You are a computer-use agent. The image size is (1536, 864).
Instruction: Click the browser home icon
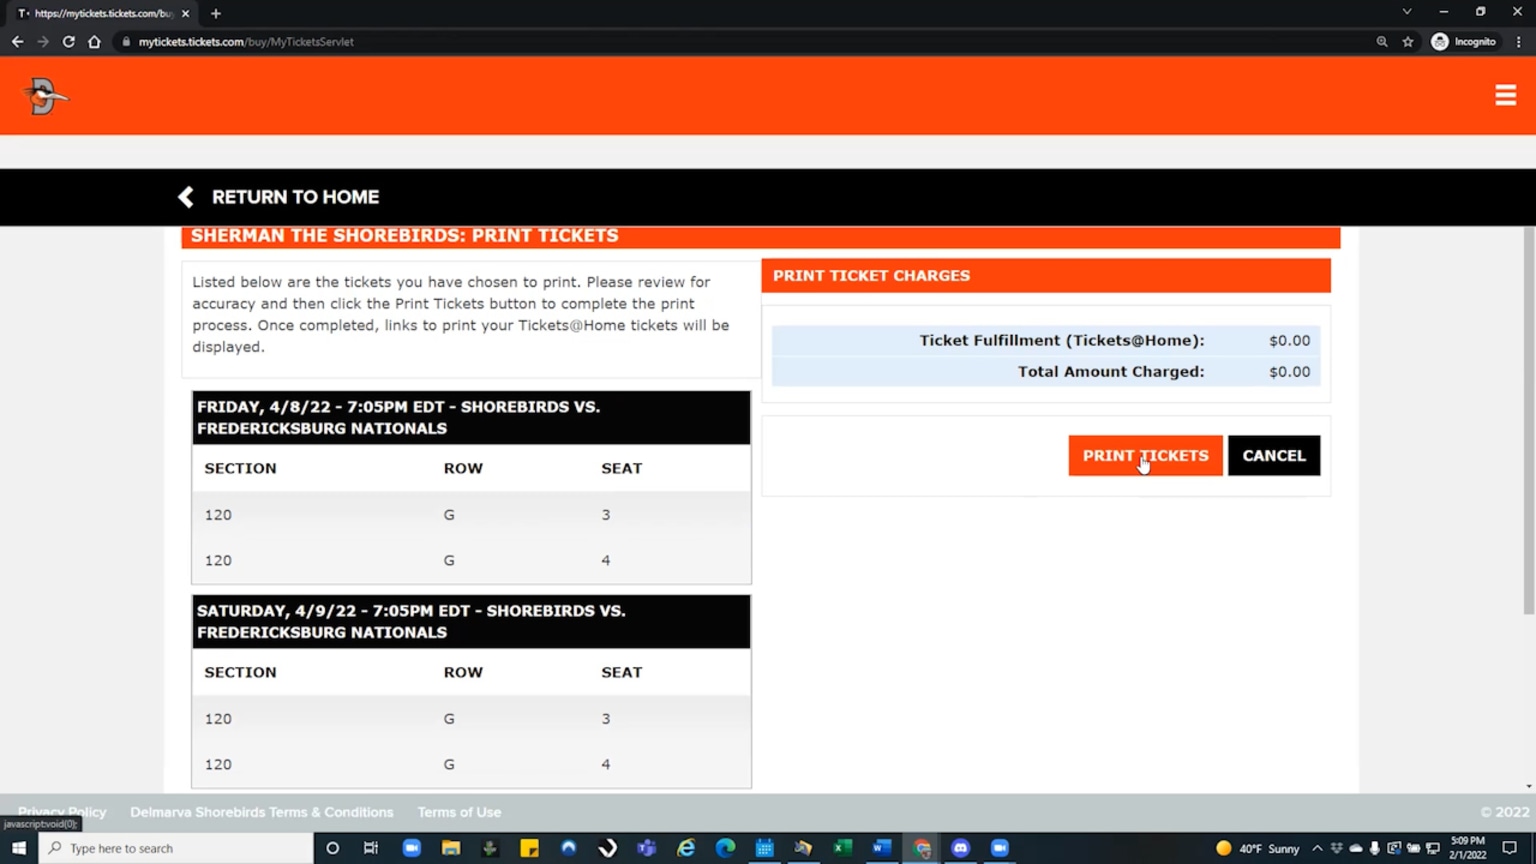coord(94,42)
